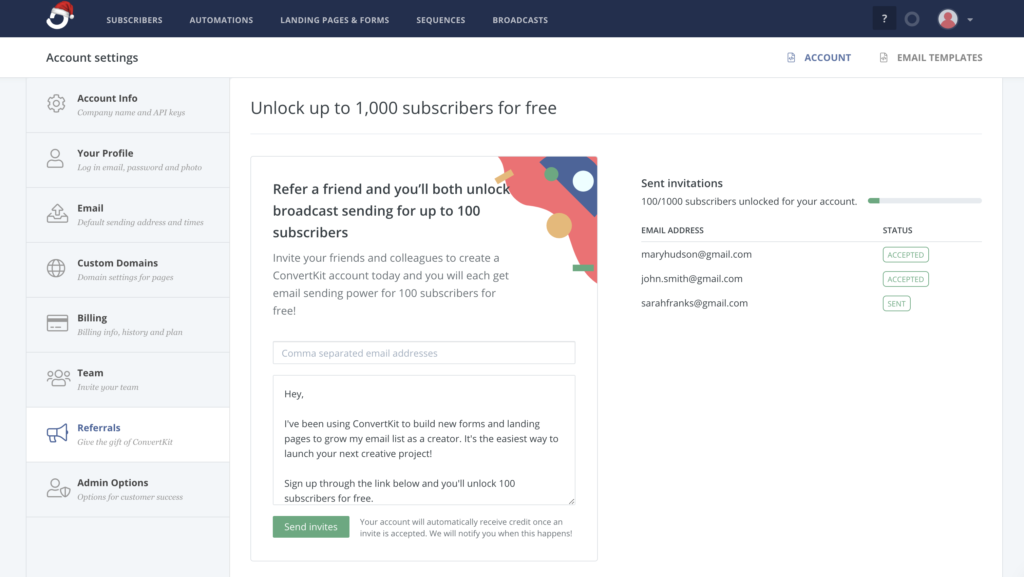Click the Account Info gear icon

(57, 104)
